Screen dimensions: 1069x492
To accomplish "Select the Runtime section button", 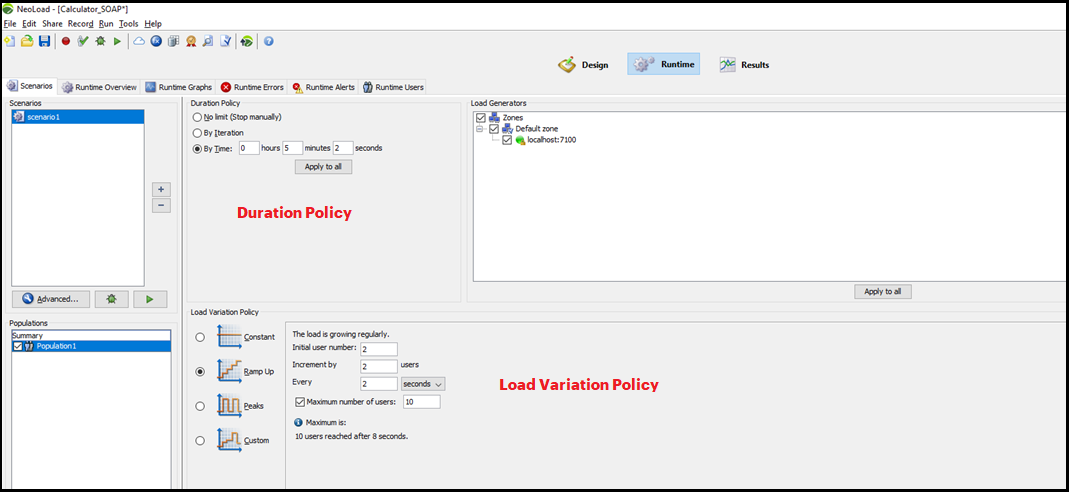I will point(663,64).
